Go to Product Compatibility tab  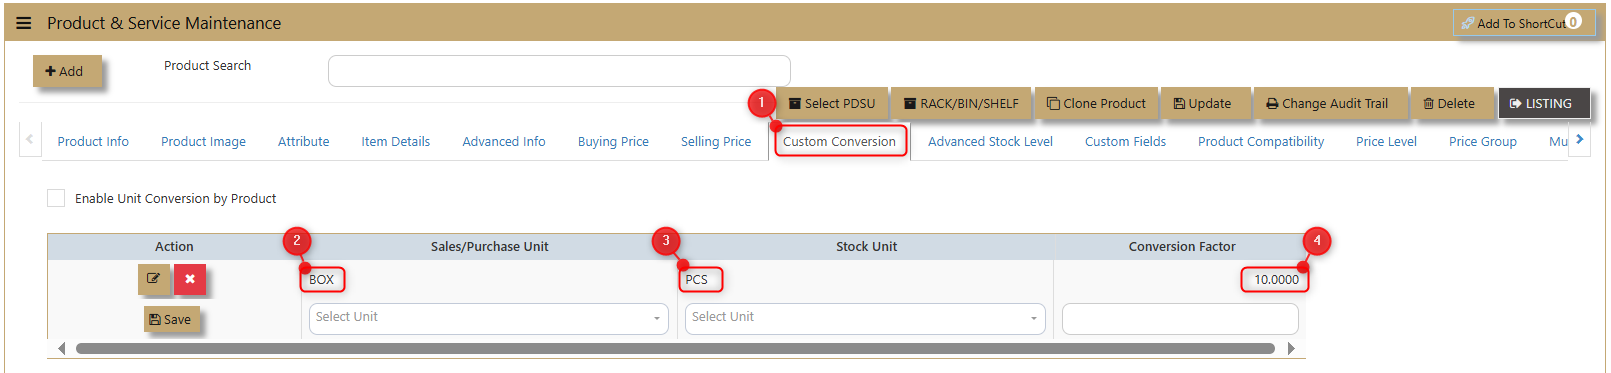pyautogui.click(x=1261, y=141)
